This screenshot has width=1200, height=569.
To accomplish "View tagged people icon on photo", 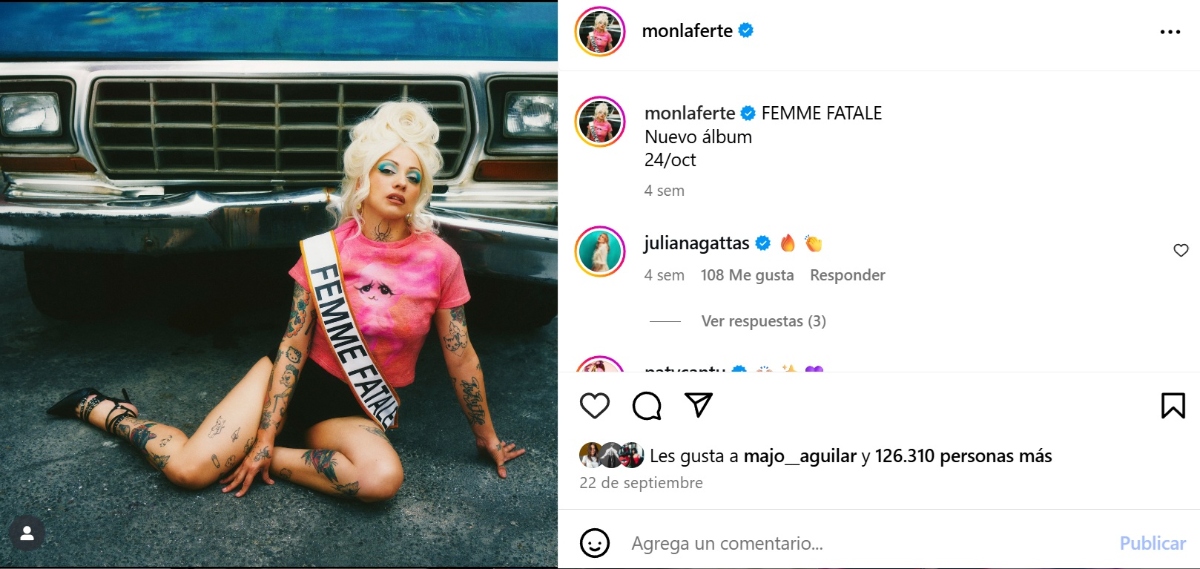I will (x=27, y=534).
